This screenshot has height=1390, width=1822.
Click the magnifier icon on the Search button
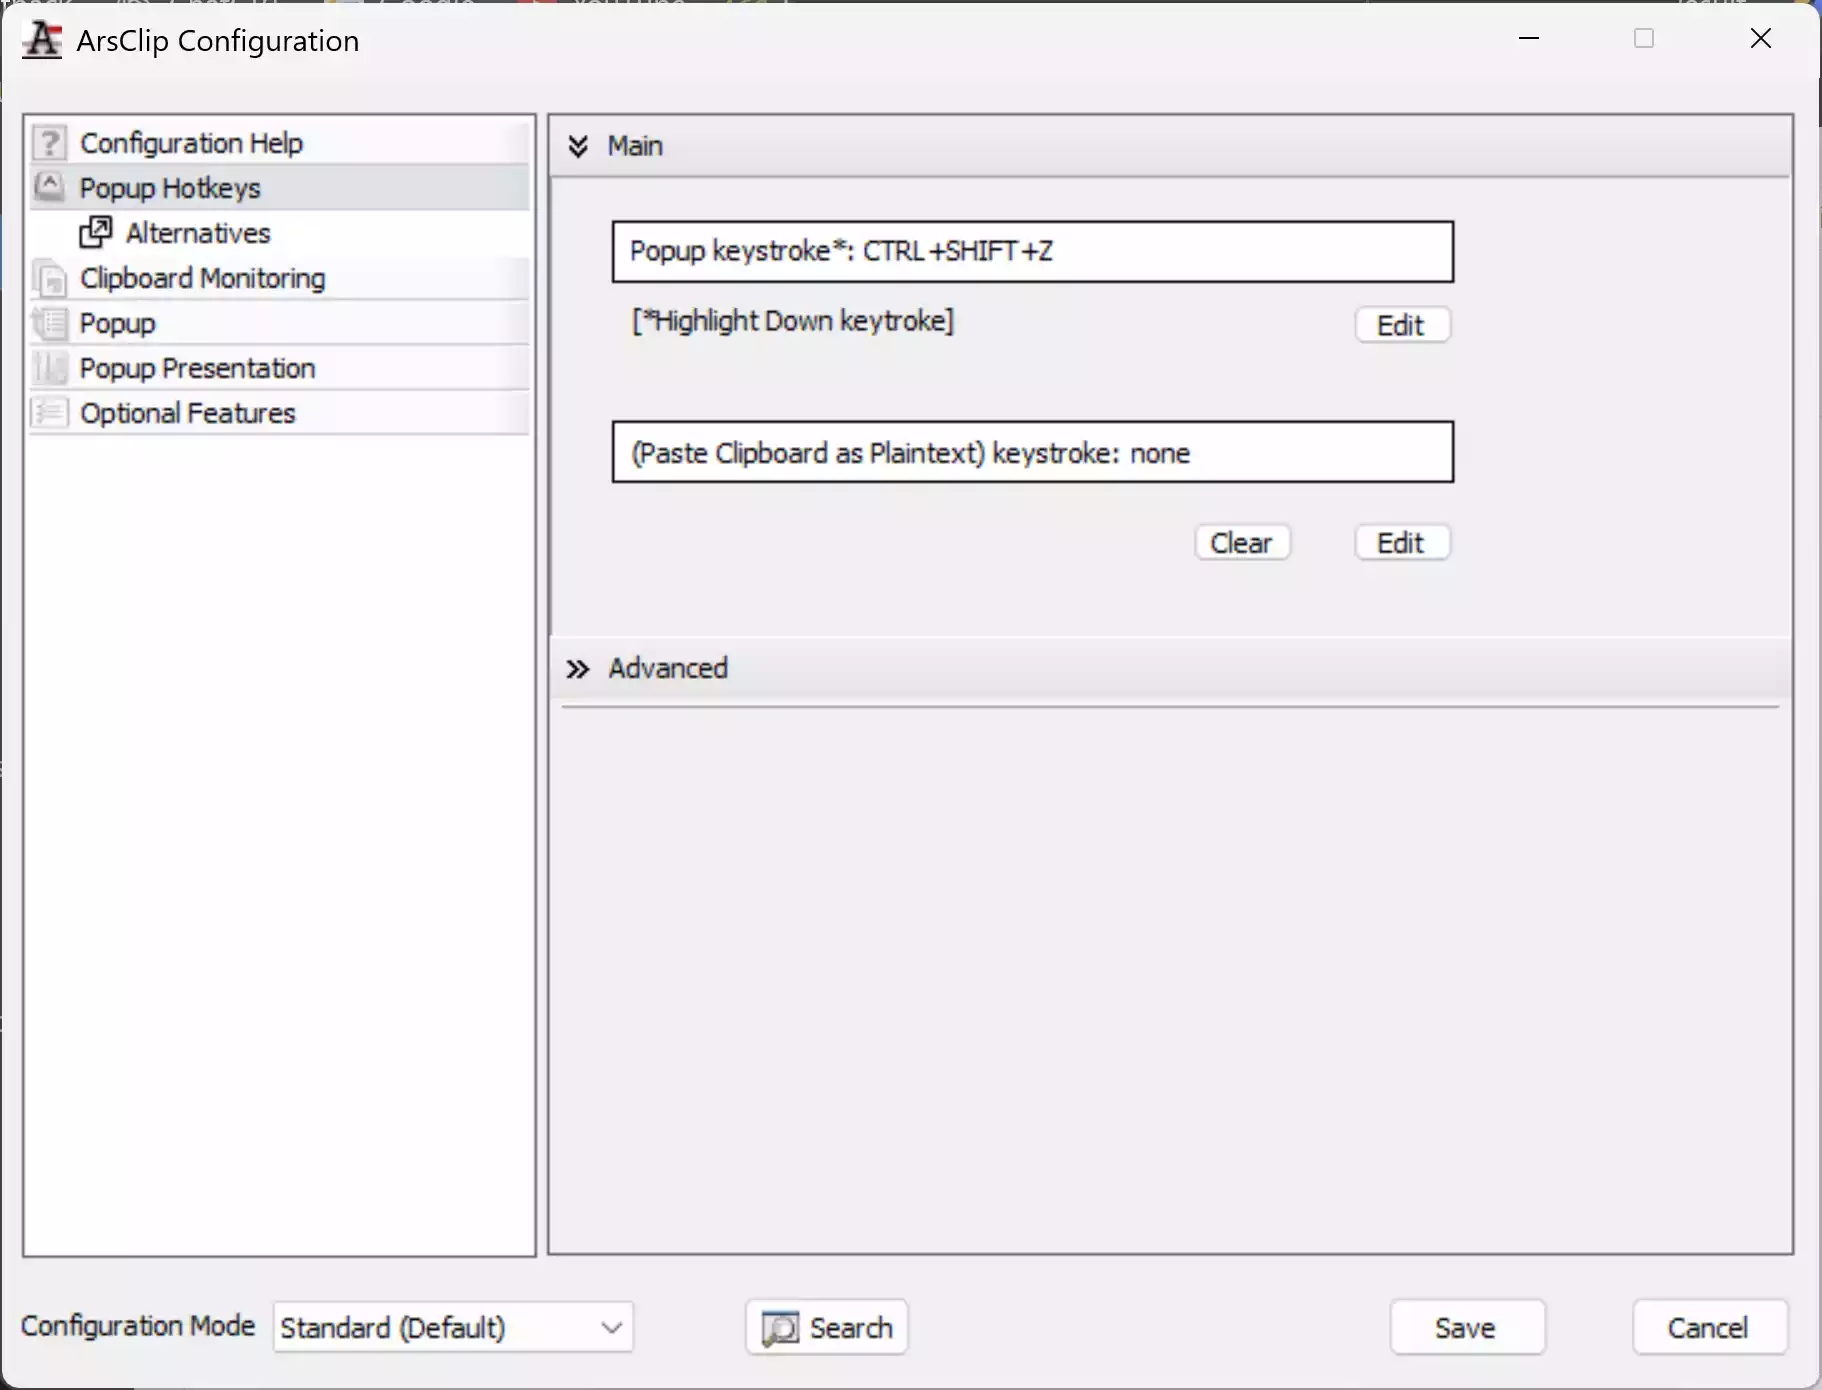coord(779,1327)
